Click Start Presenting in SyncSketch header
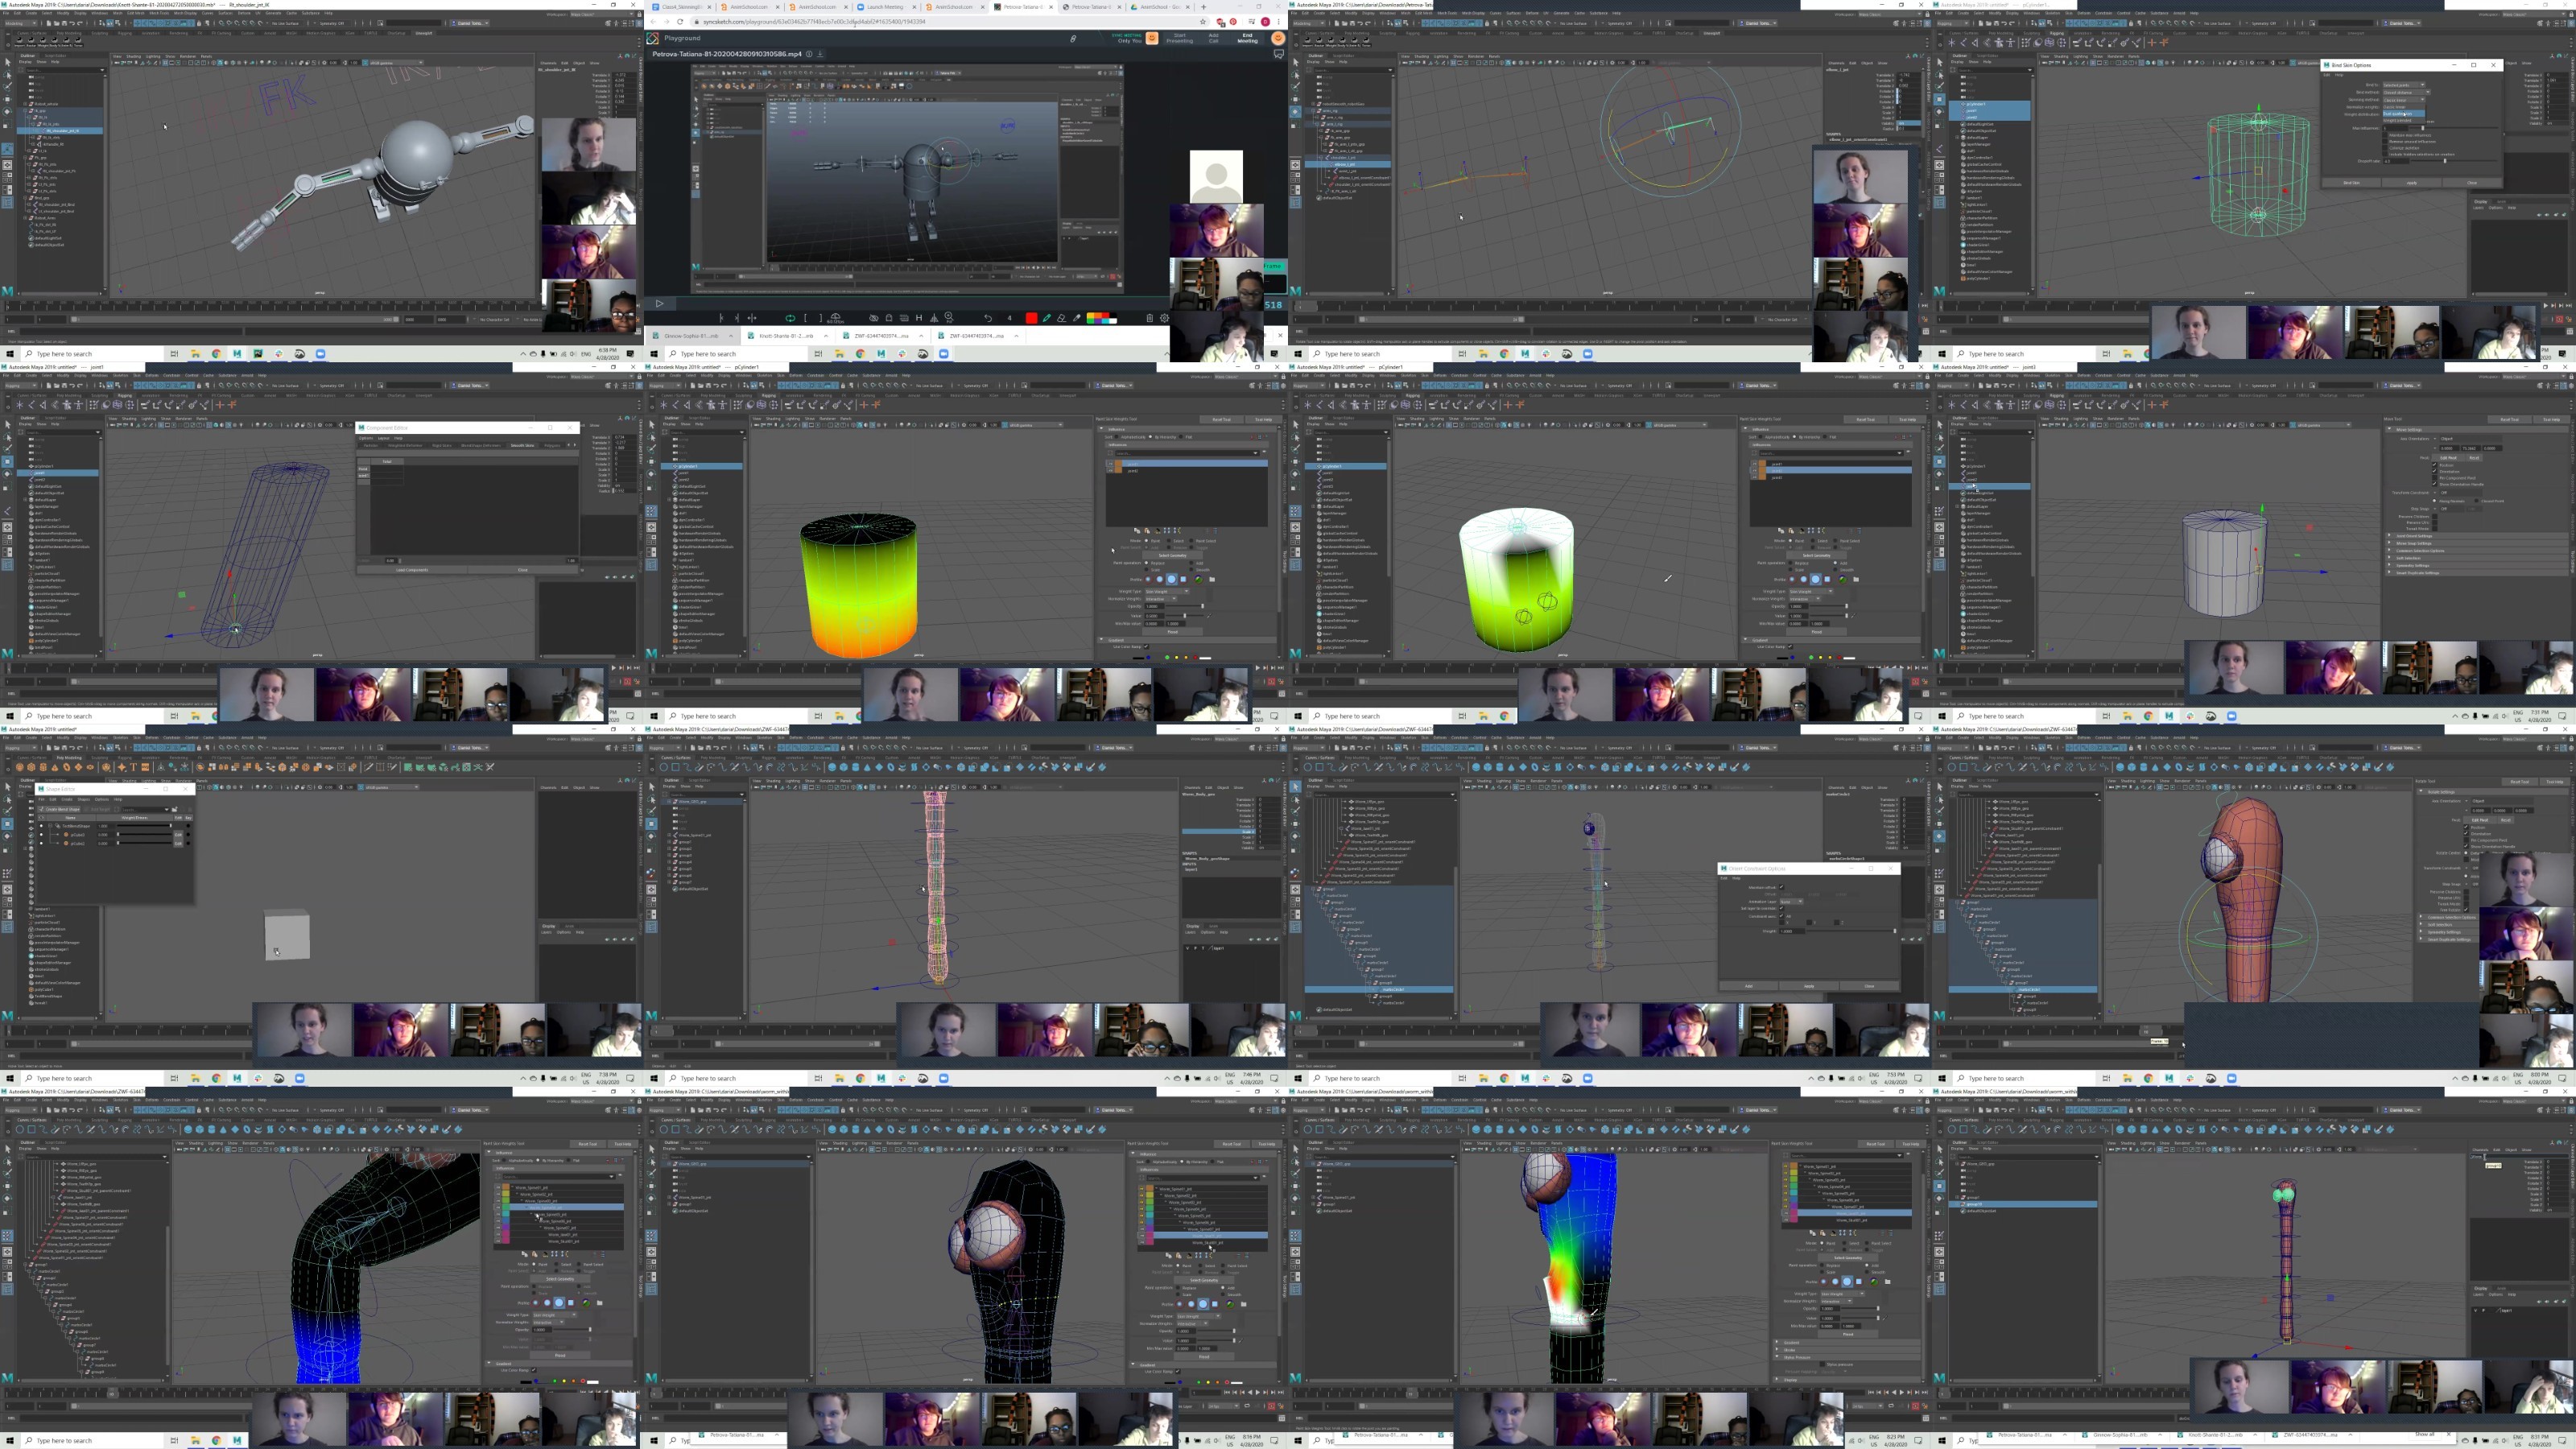 click(1180, 38)
